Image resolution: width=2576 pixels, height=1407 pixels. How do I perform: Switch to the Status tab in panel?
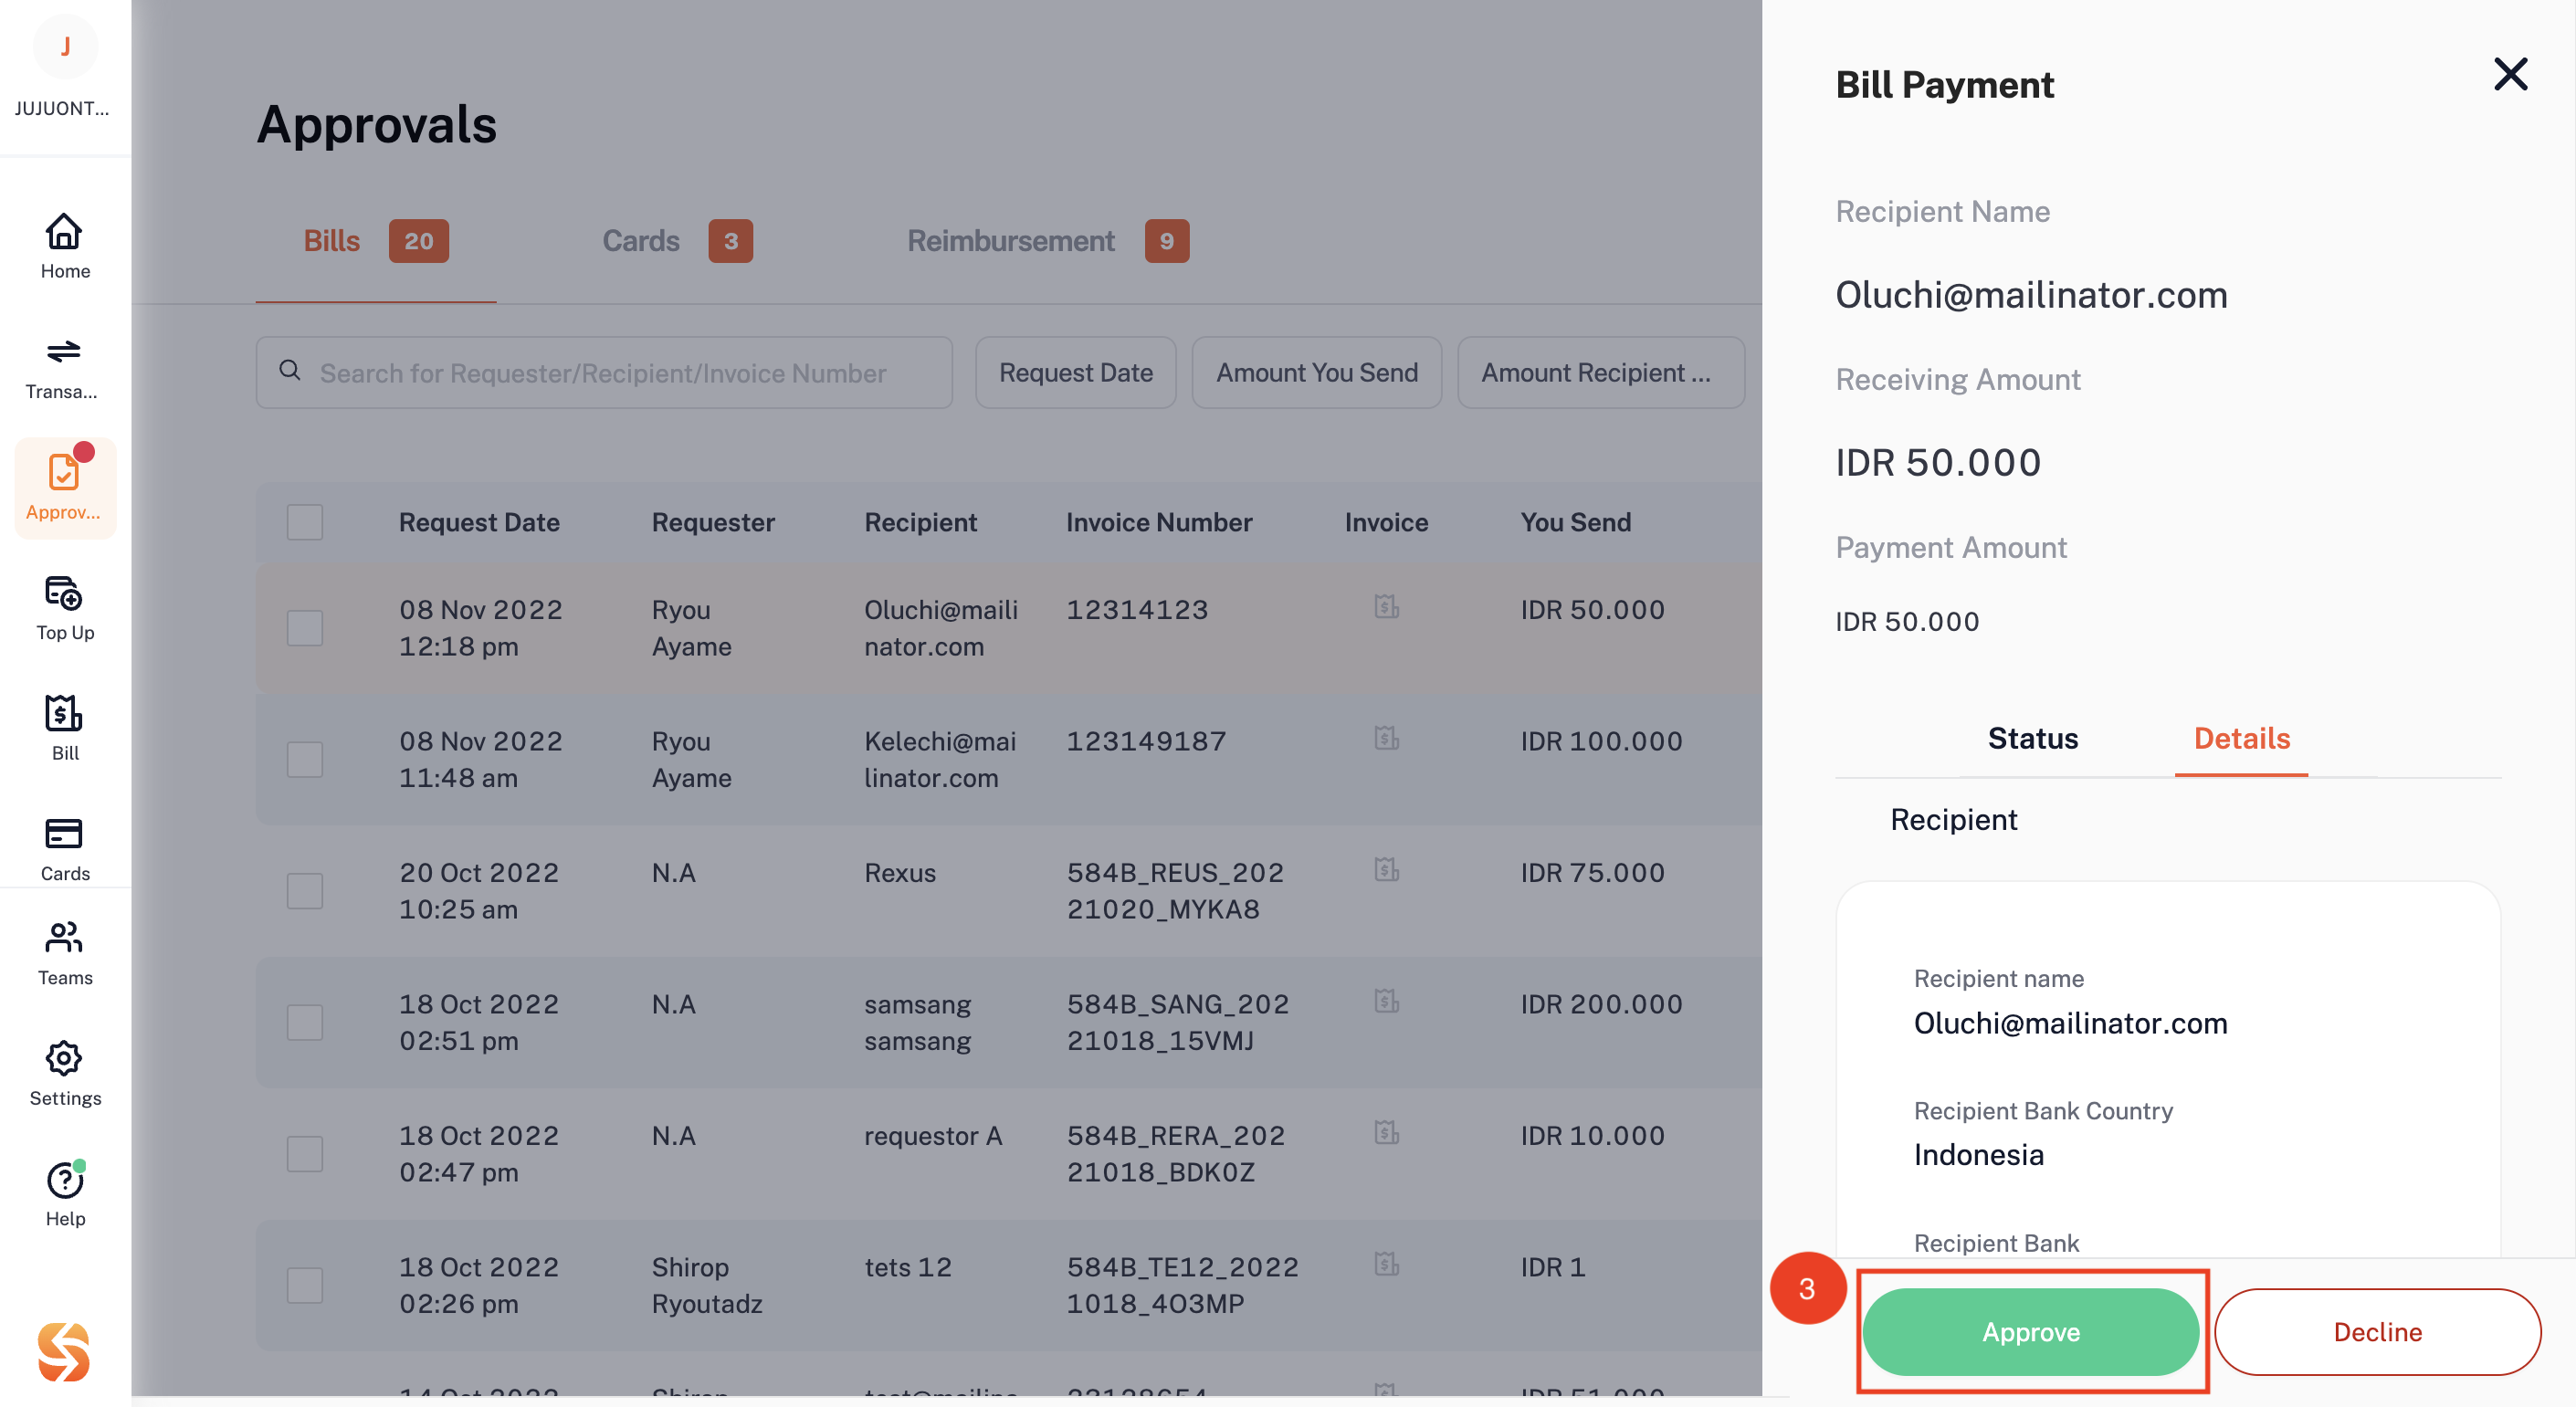pos(2033,739)
